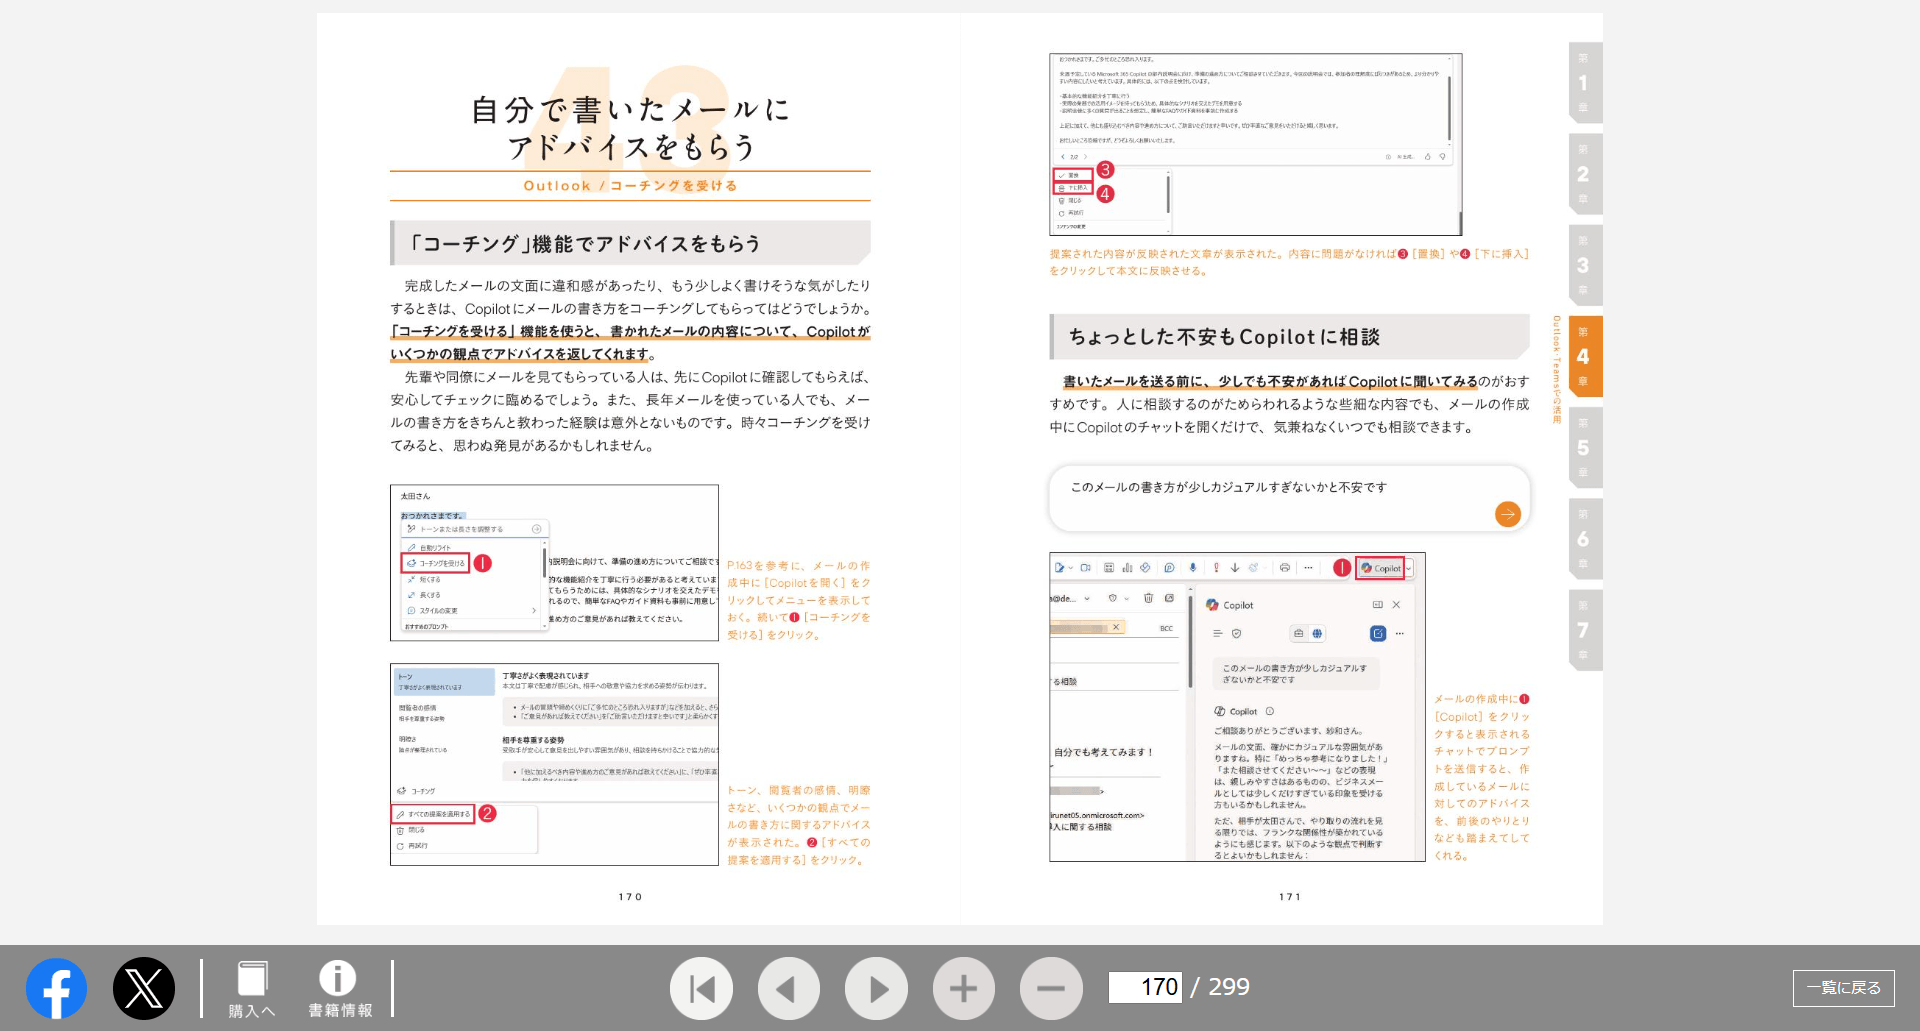Share the book on X (Twitter)
The width and height of the screenshot is (1920, 1031).
click(144, 988)
